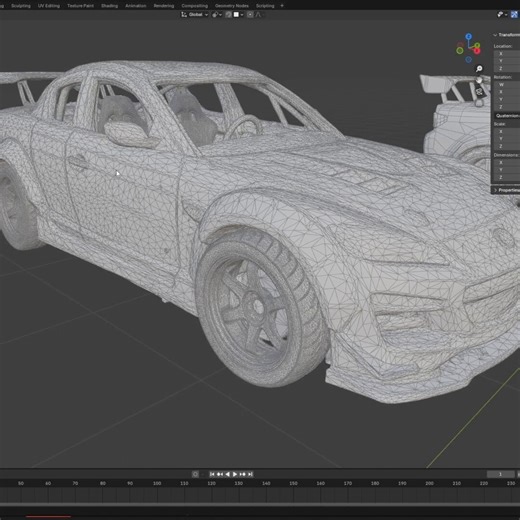The image size is (520, 520).
Task: Click frame 200 on the timeline ruler
Action: pyautogui.click(x=429, y=483)
